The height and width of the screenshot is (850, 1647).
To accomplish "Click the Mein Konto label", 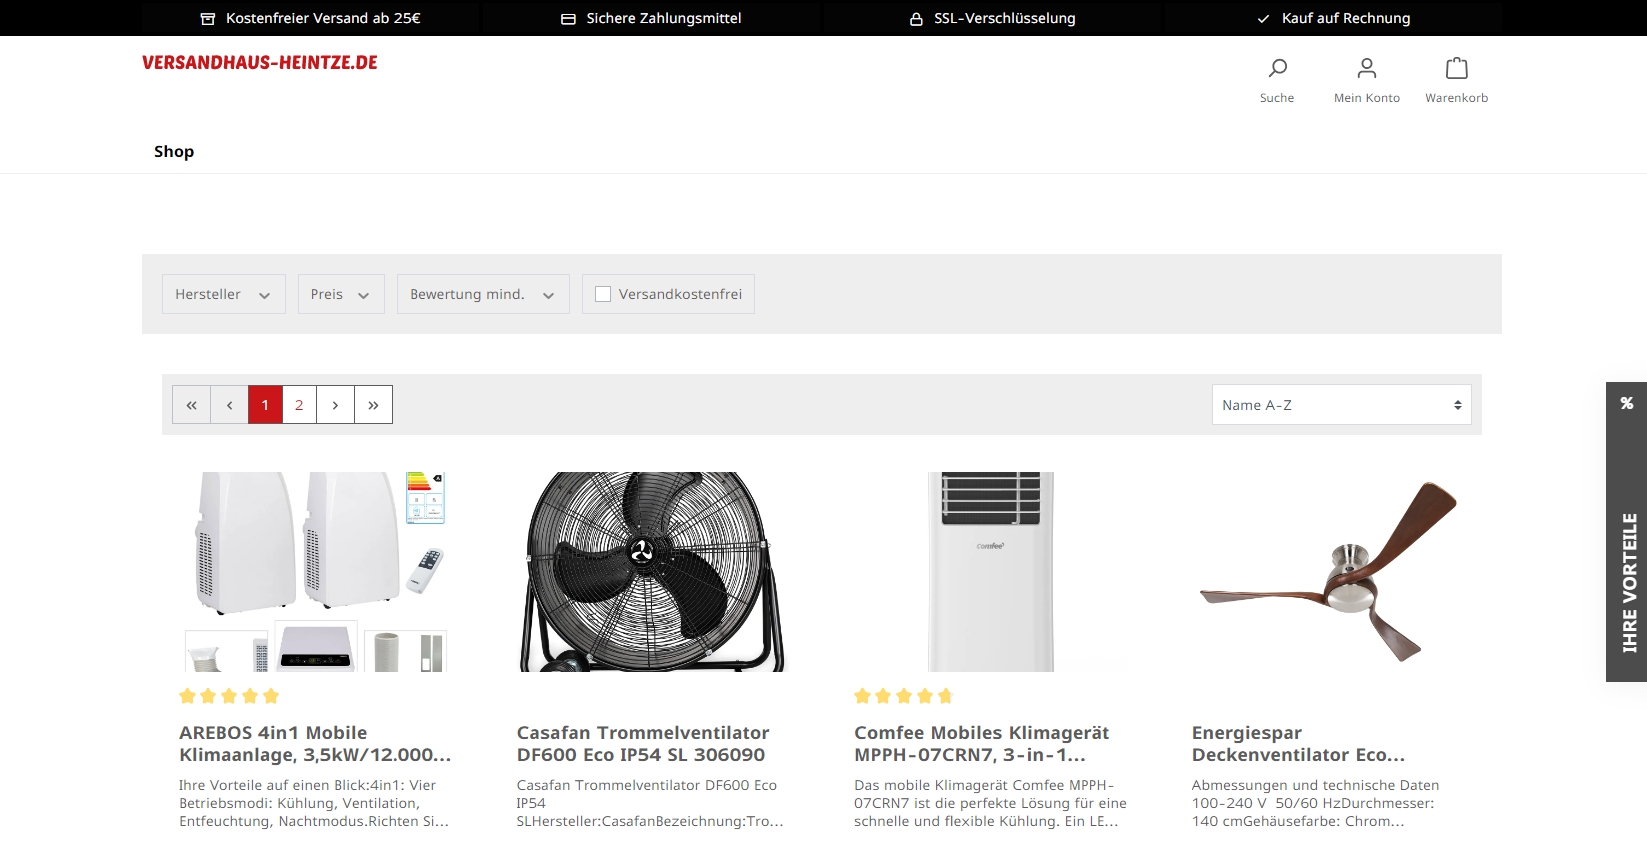I will click(x=1367, y=98).
